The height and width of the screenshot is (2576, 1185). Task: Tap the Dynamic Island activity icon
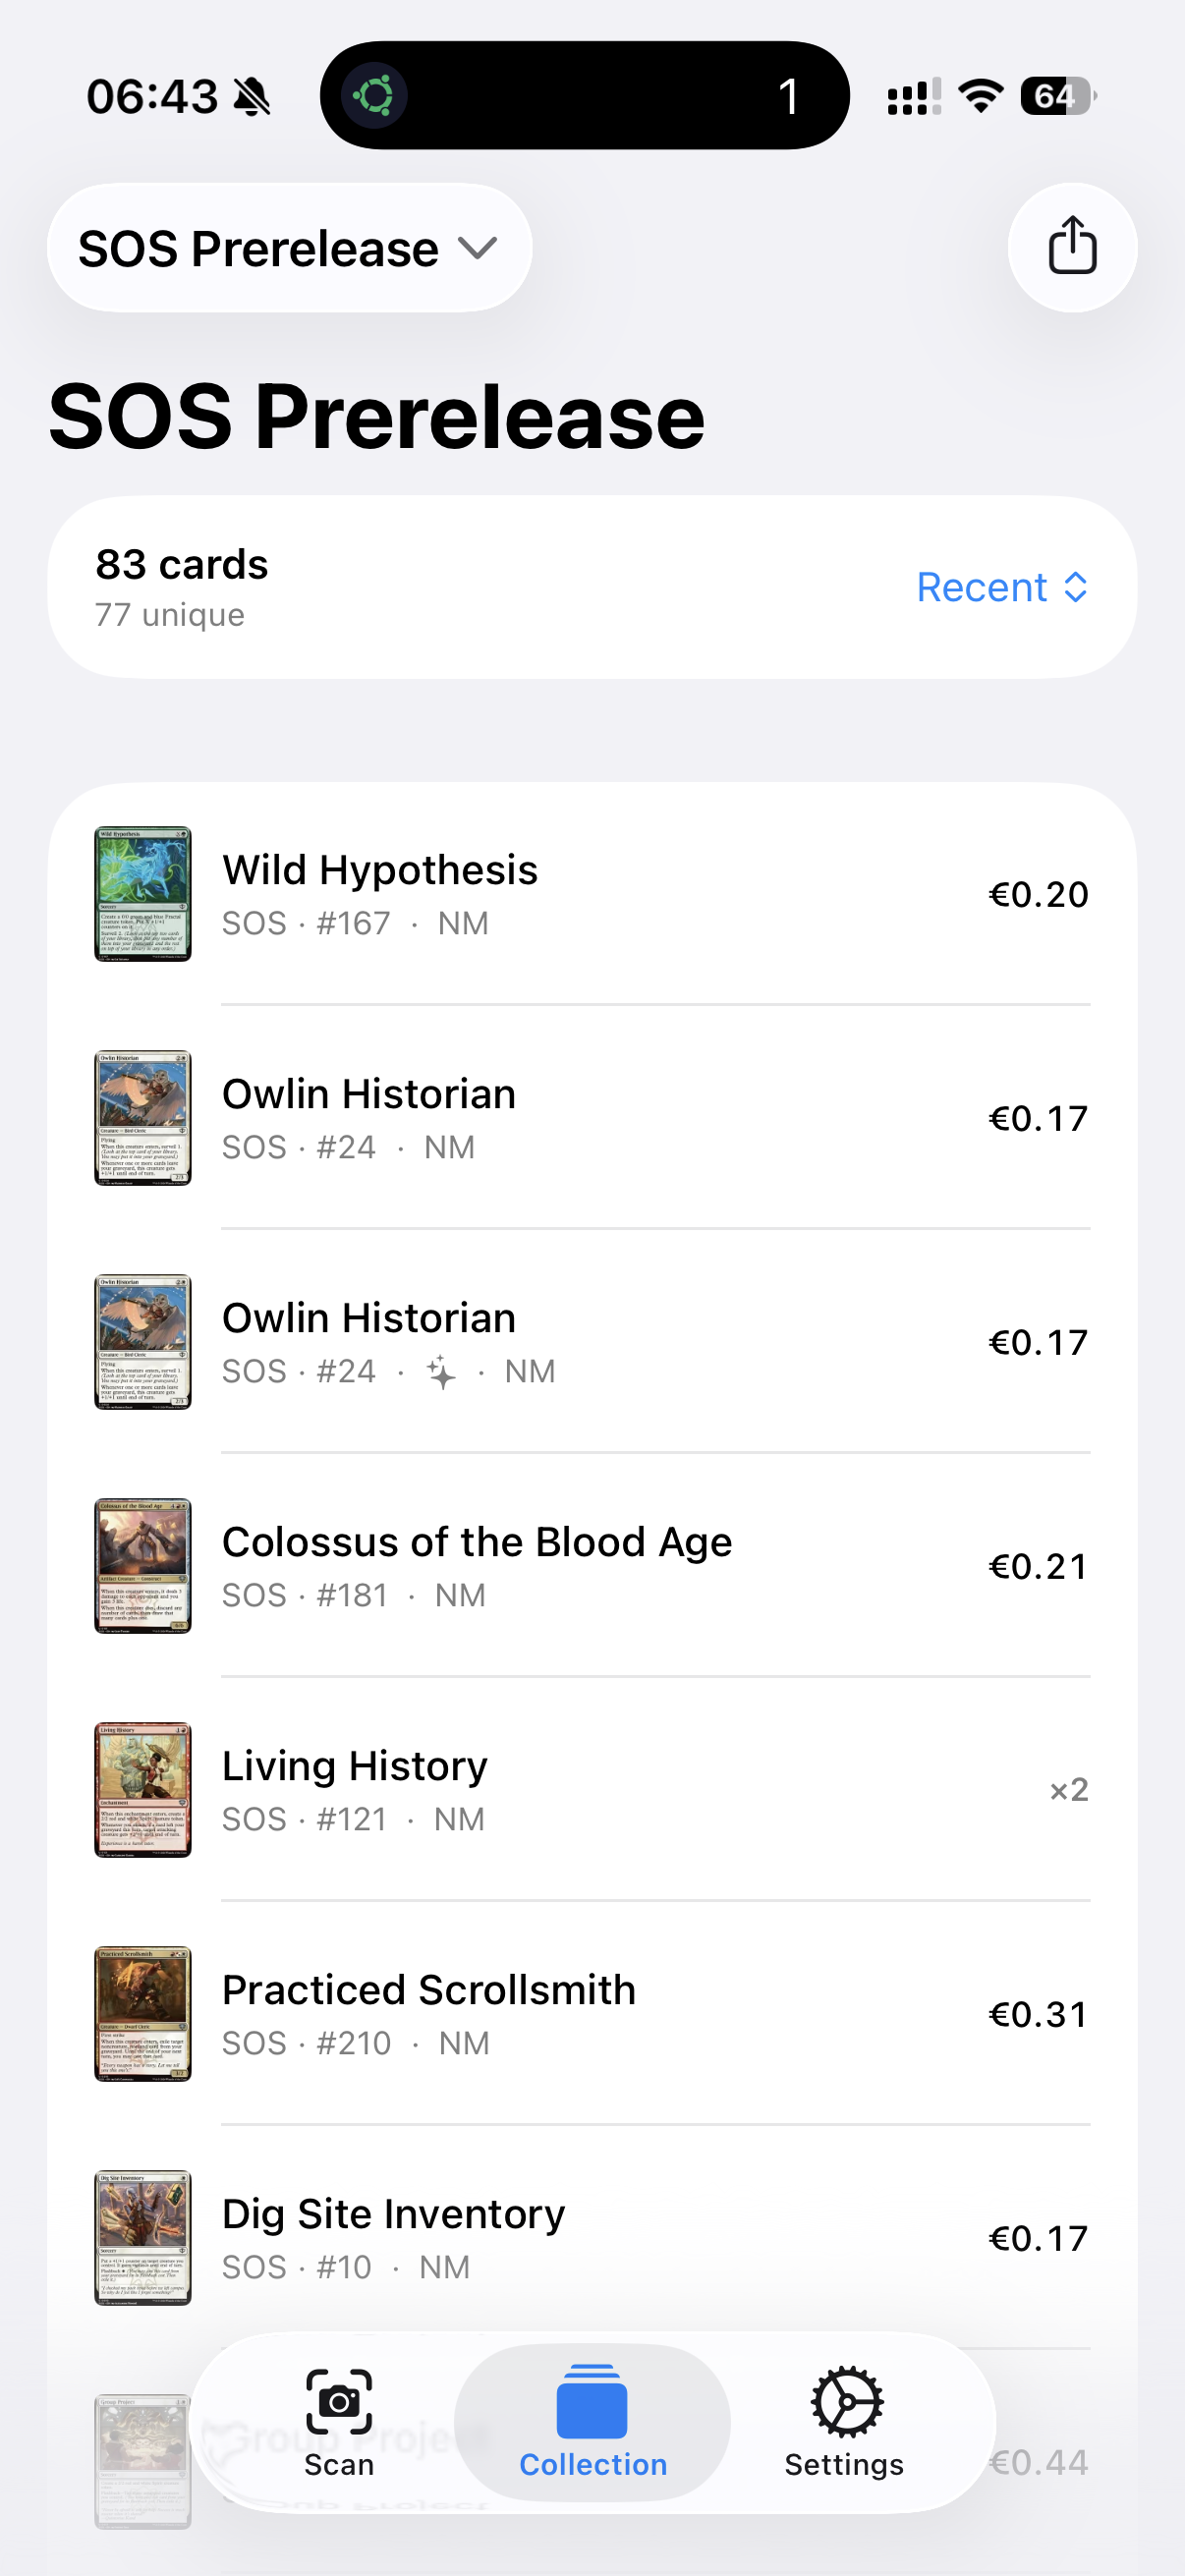click(374, 96)
